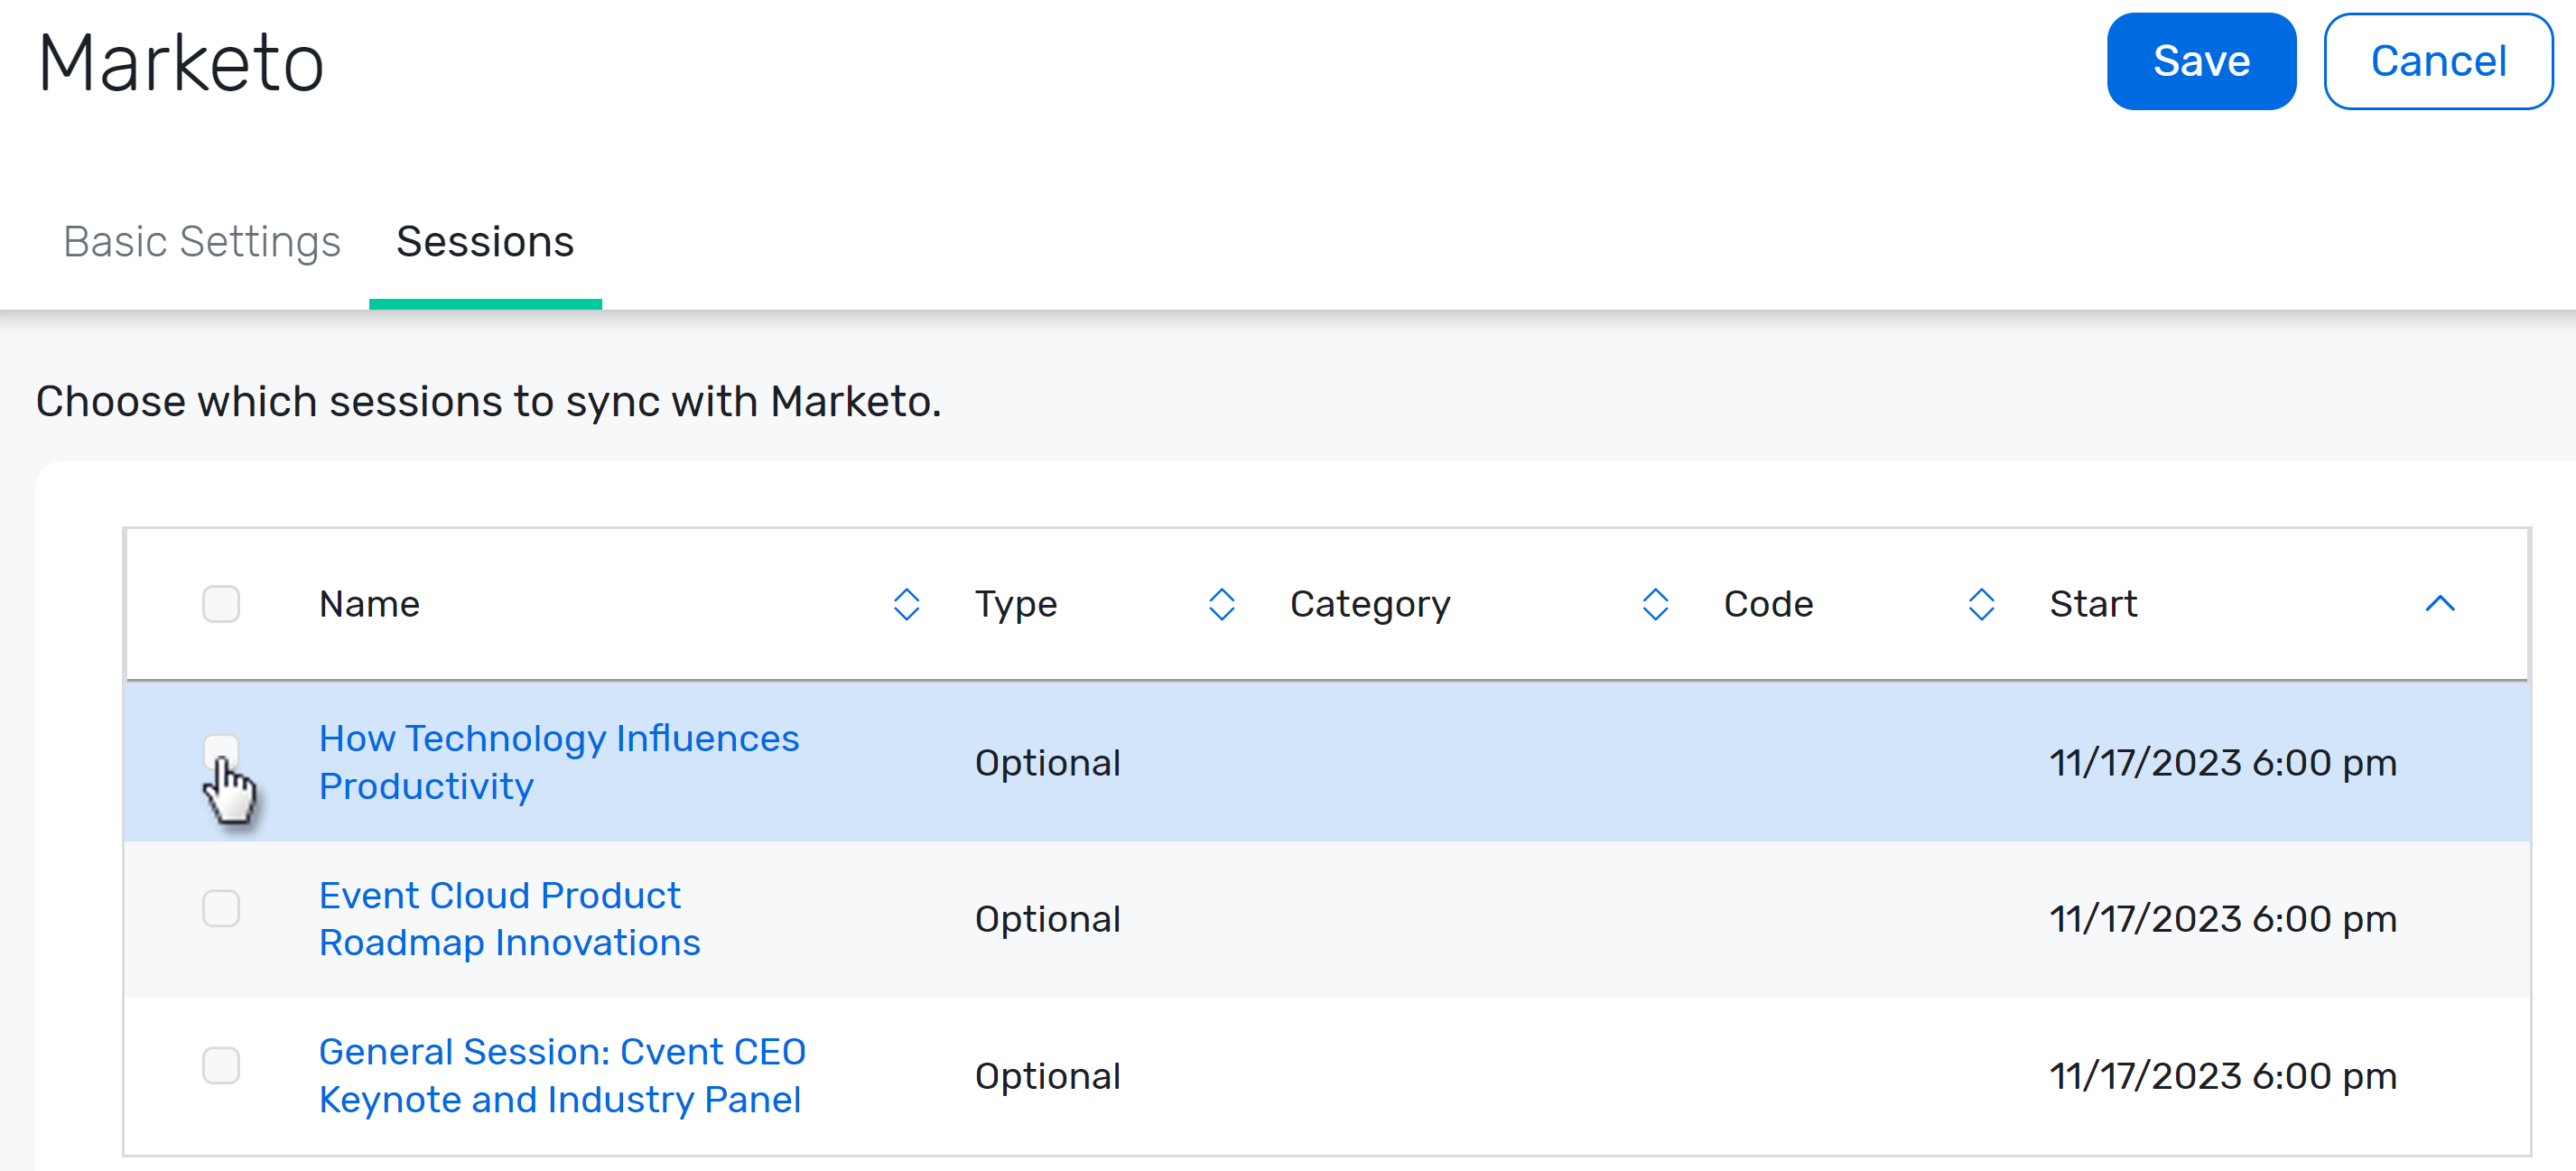Screen dimensions: 2576x1171
Task: Click the select-all checkbox in table header
Action: click(221, 603)
